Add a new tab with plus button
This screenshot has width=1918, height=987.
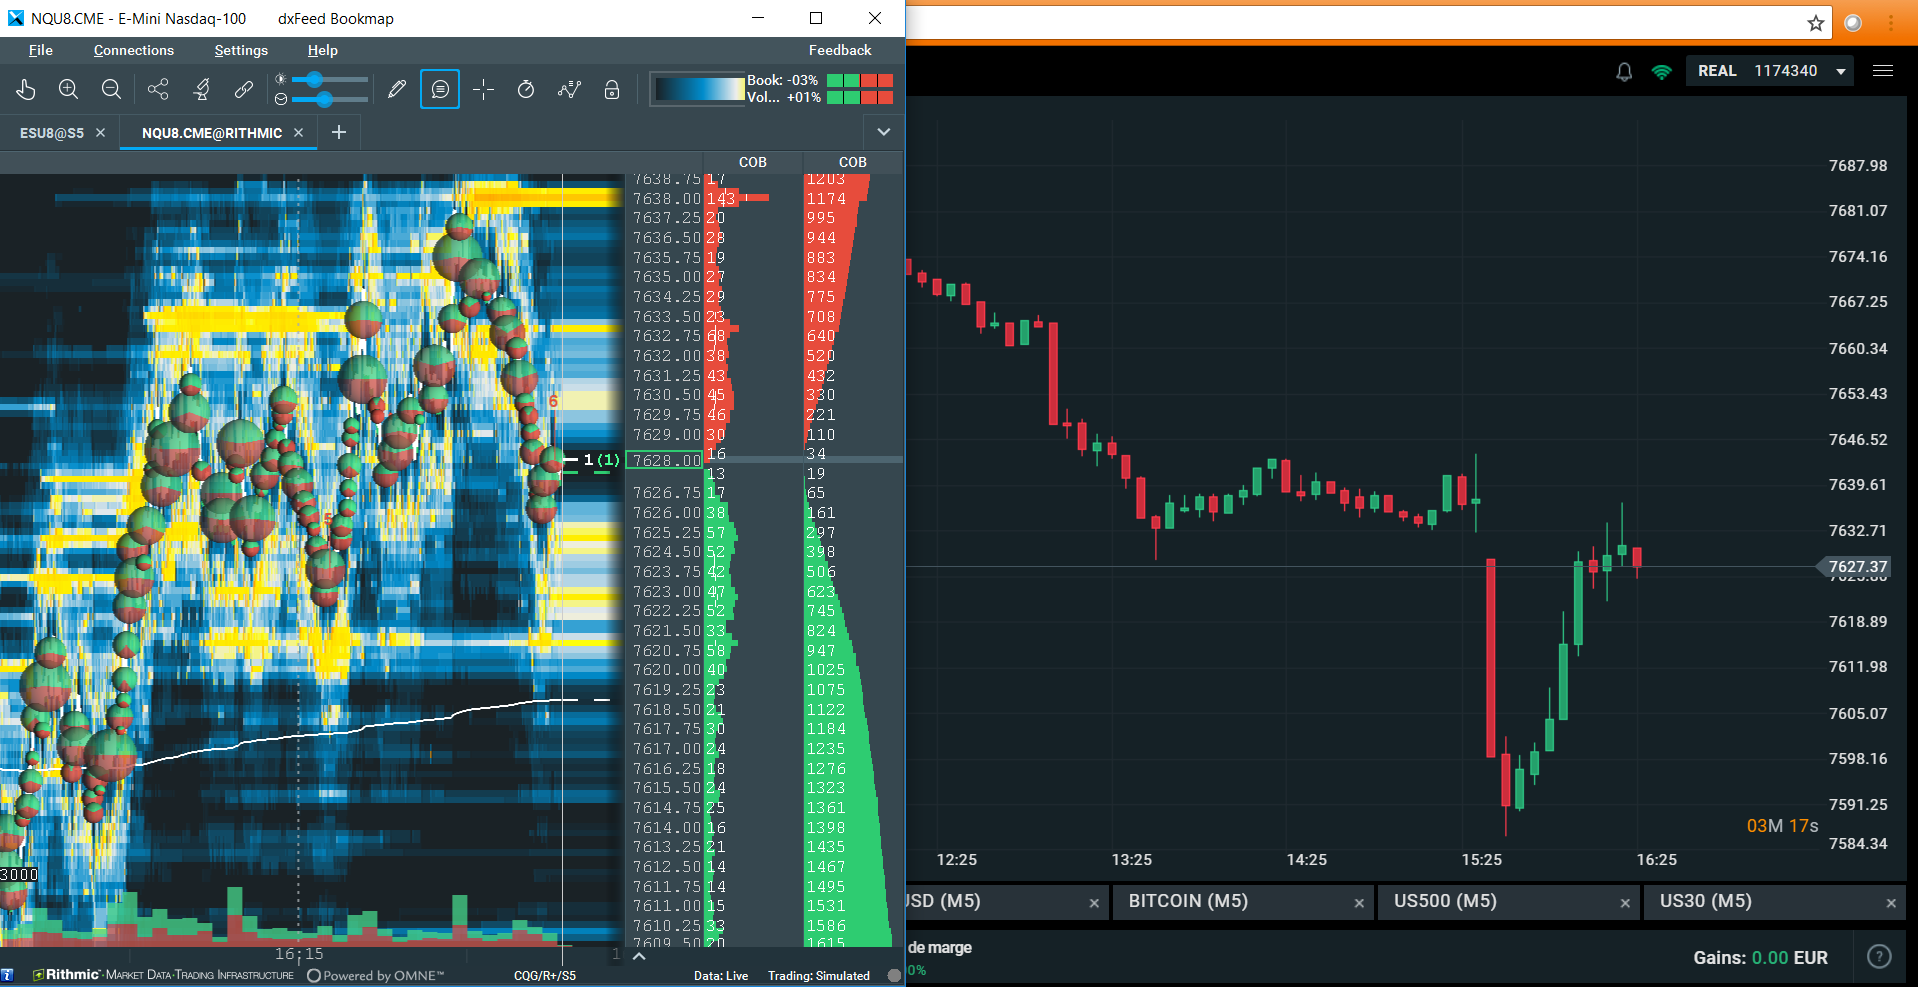339,132
